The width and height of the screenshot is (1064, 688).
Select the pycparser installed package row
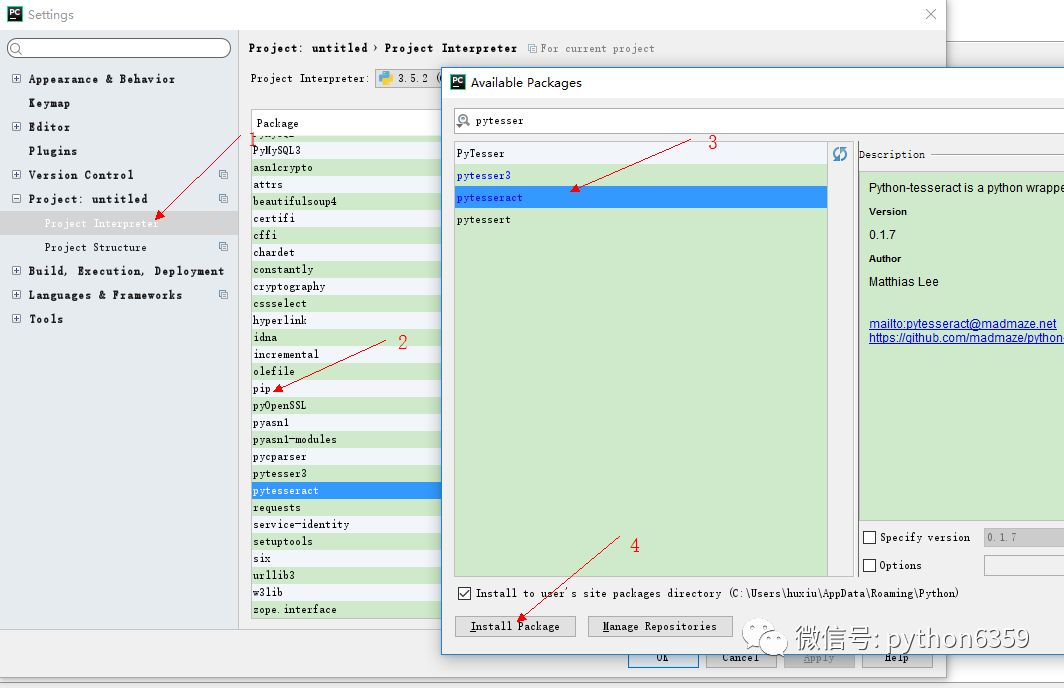pyautogui.click(x=346, y=457)
